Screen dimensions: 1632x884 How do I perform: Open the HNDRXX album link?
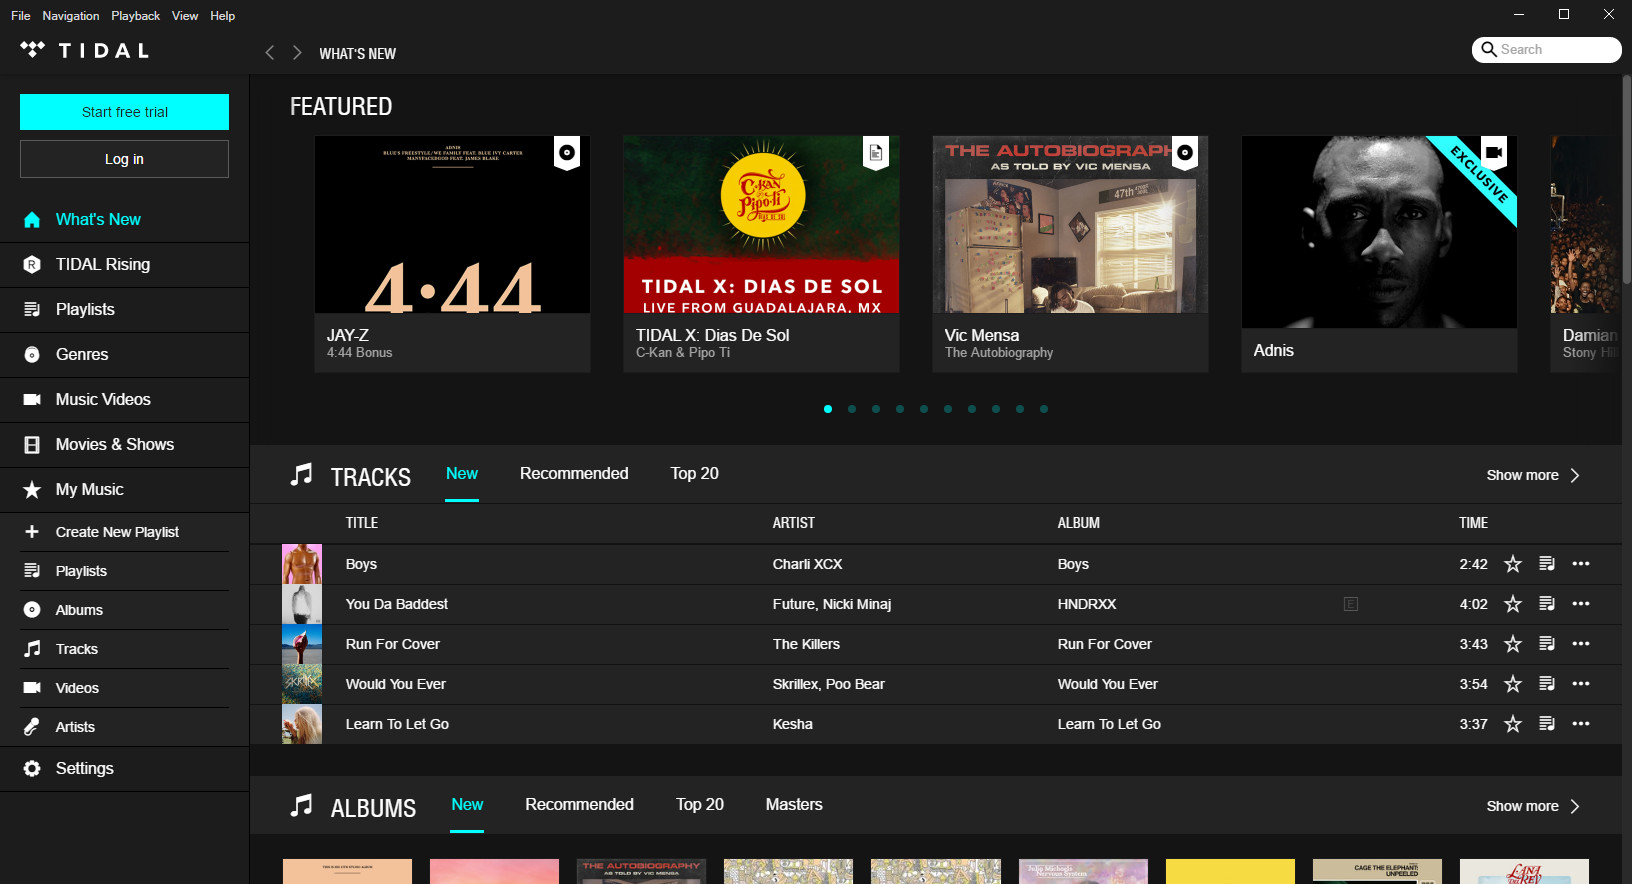(1087, 604)
